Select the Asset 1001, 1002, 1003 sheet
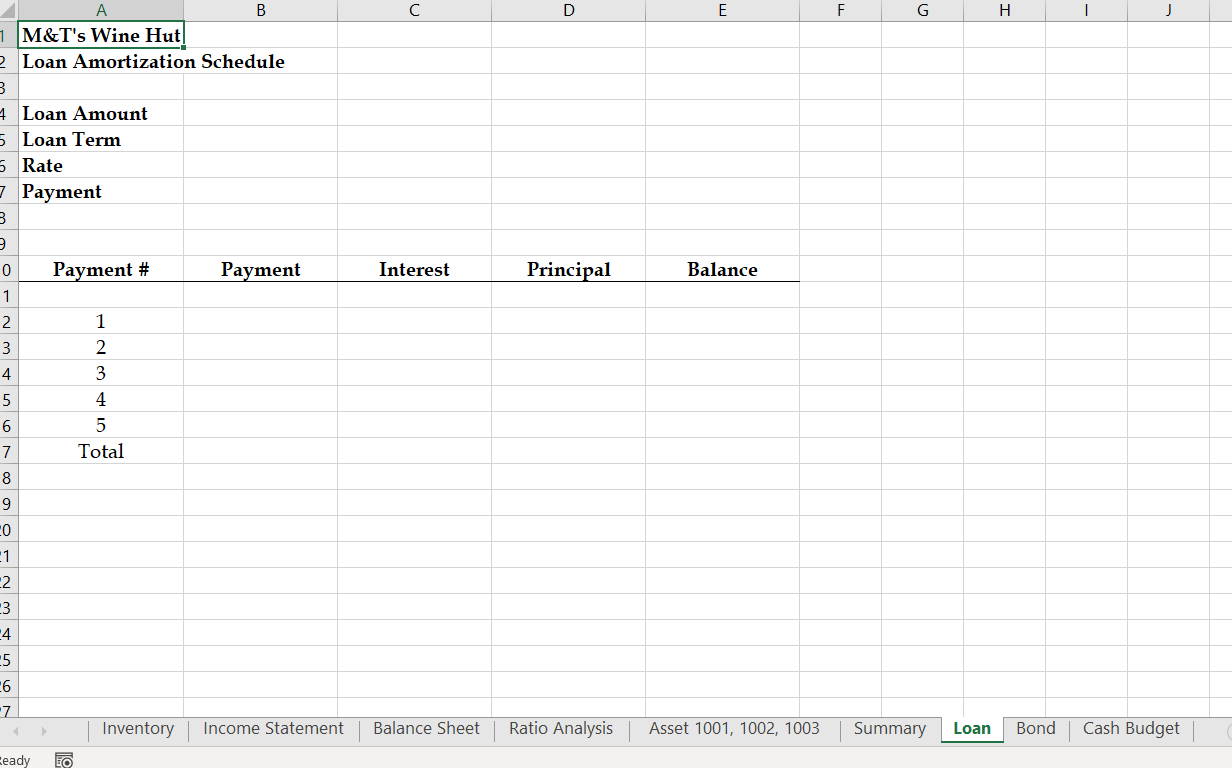Image resolution: width=1232 pixels, height=768 pixels. (734, 729)
